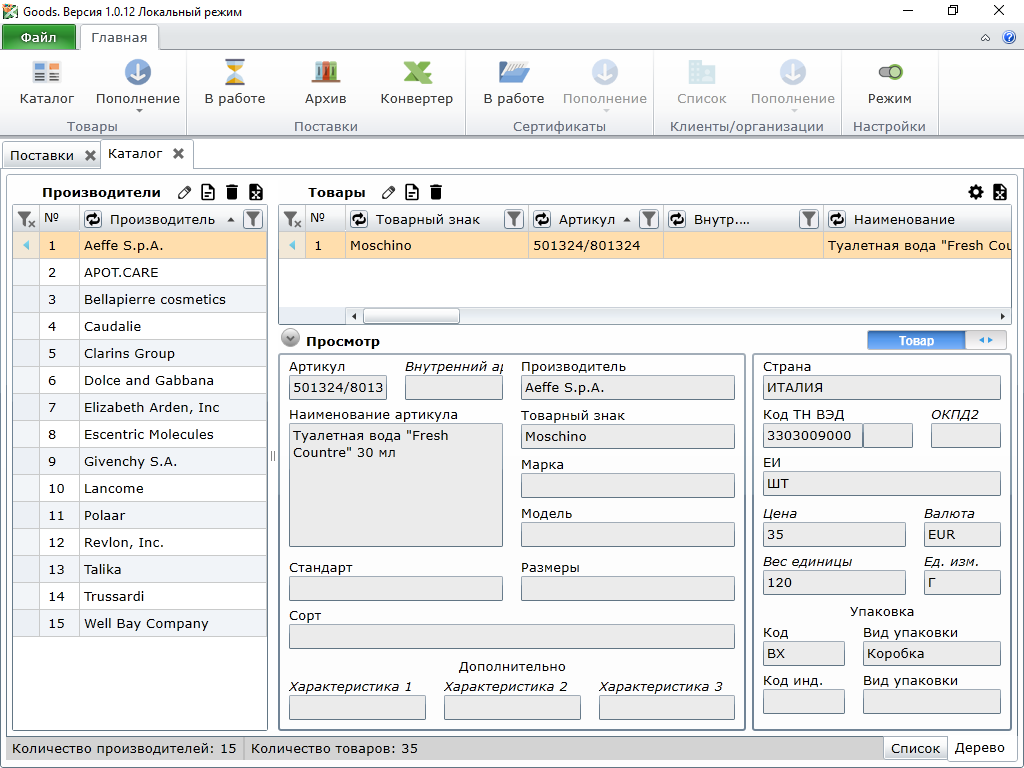
Task: Delete the selected product using the Товары trash icon
Action: tap(436, 192)
